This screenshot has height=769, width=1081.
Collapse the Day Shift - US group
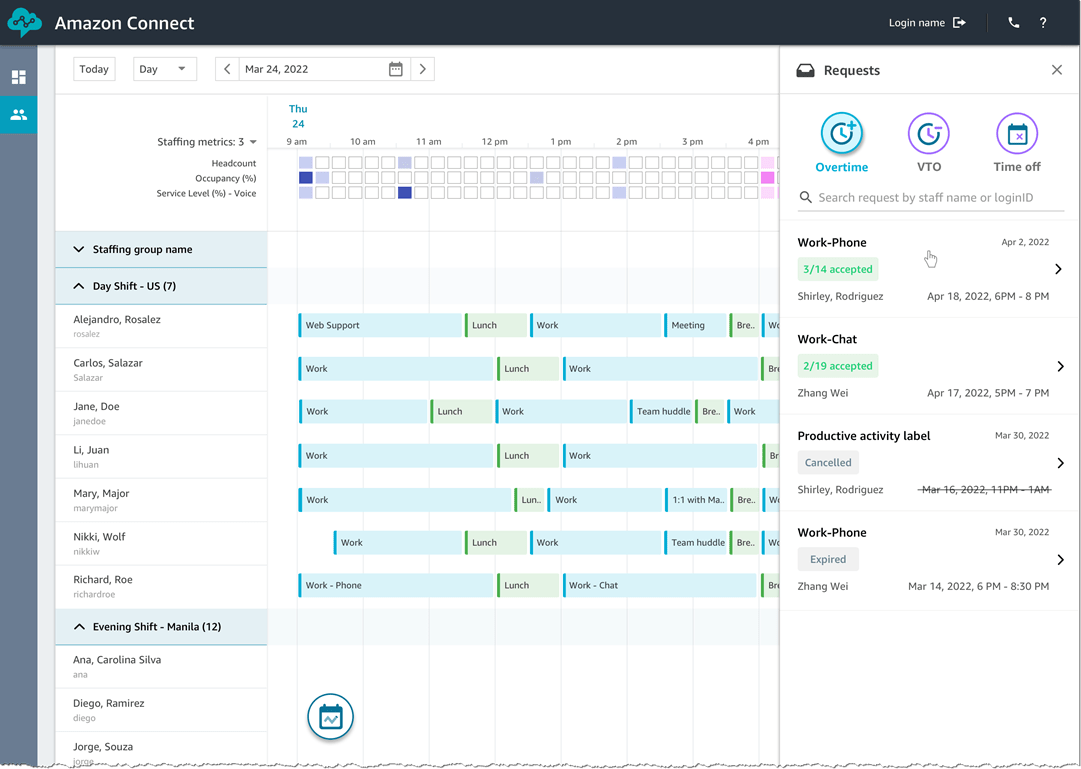pyautogui.click(x=78, y=286)
